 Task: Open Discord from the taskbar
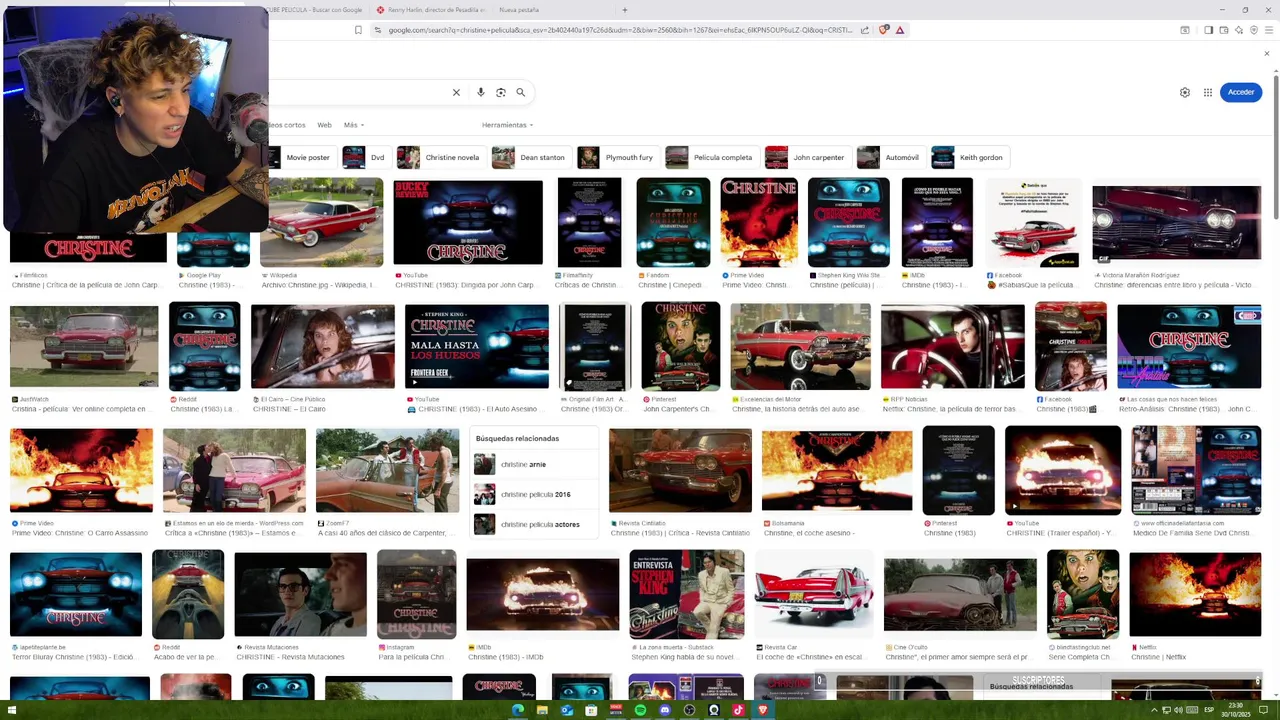click(x=665, y=710)
